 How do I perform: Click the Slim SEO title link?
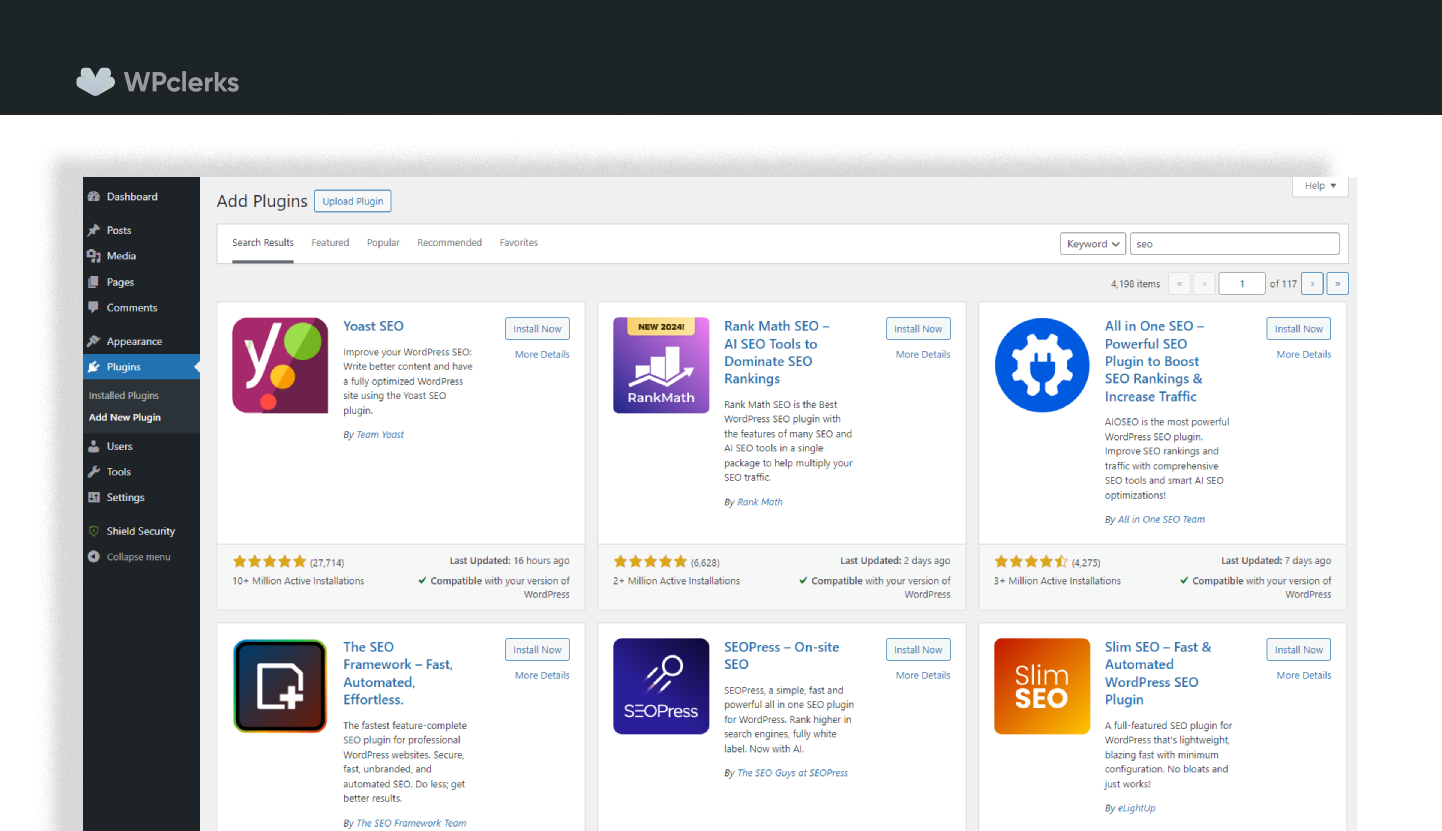(x=1158, y=673)
